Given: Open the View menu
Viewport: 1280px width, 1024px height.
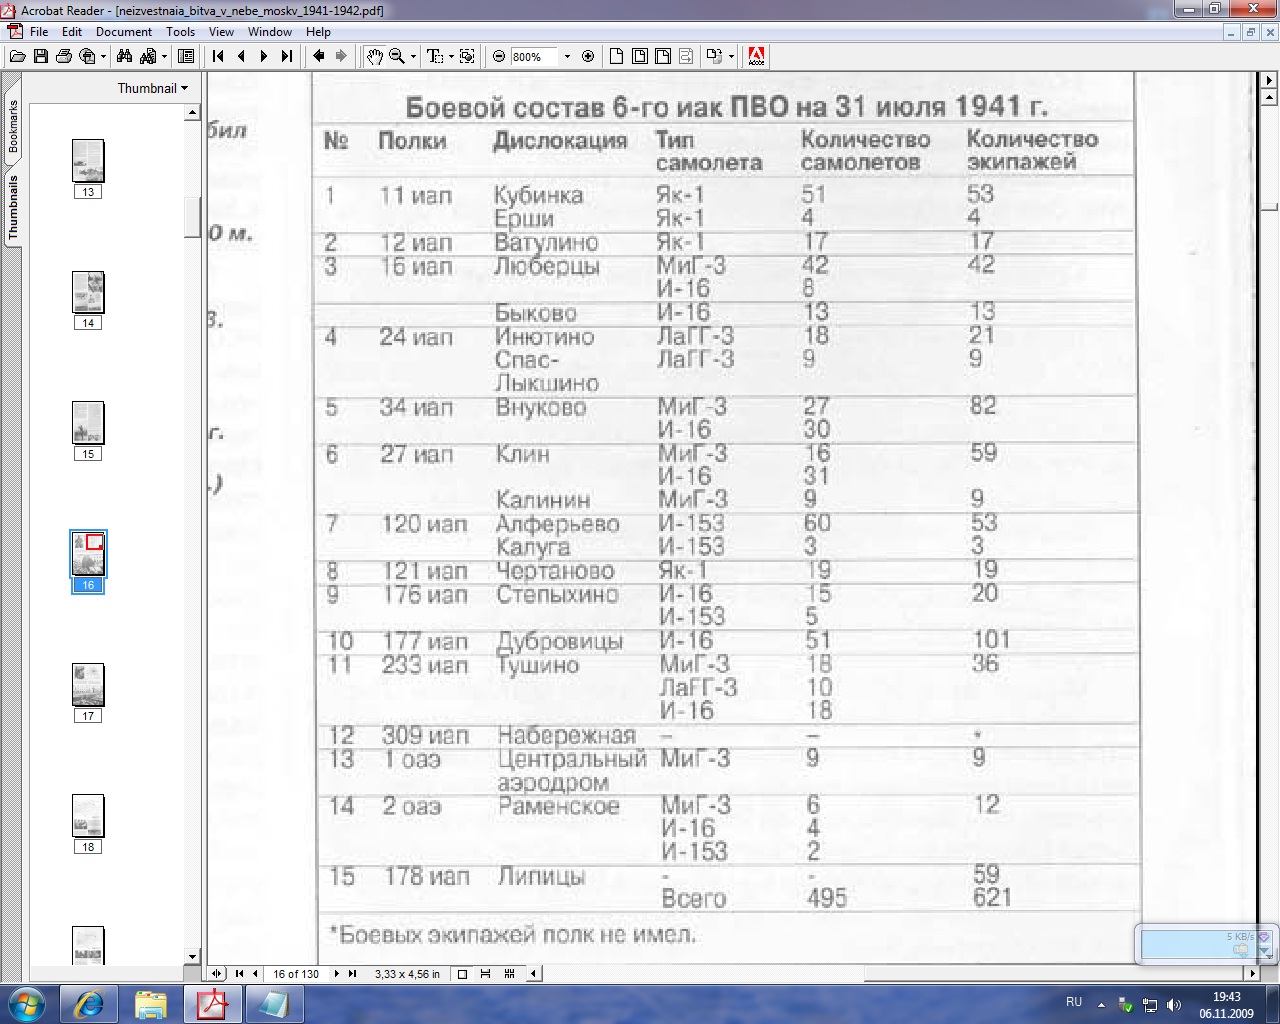Looking at the screenshot, I should (x=221, y=32).
